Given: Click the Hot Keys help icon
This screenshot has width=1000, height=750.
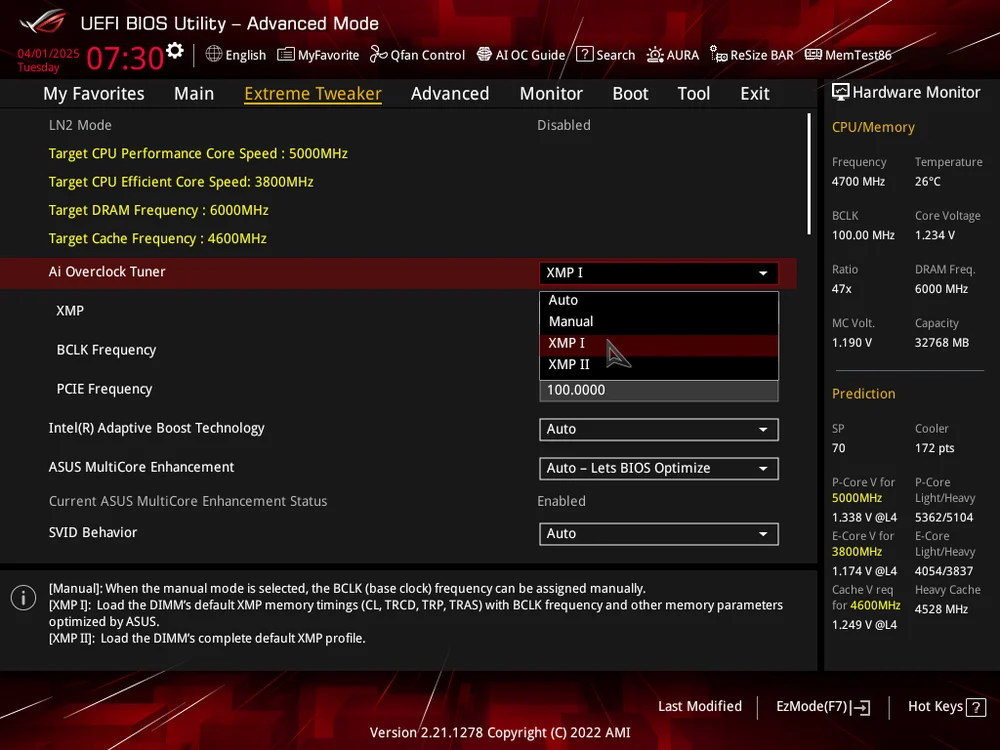Looking at the screenshot, I should tap(975, 707).
